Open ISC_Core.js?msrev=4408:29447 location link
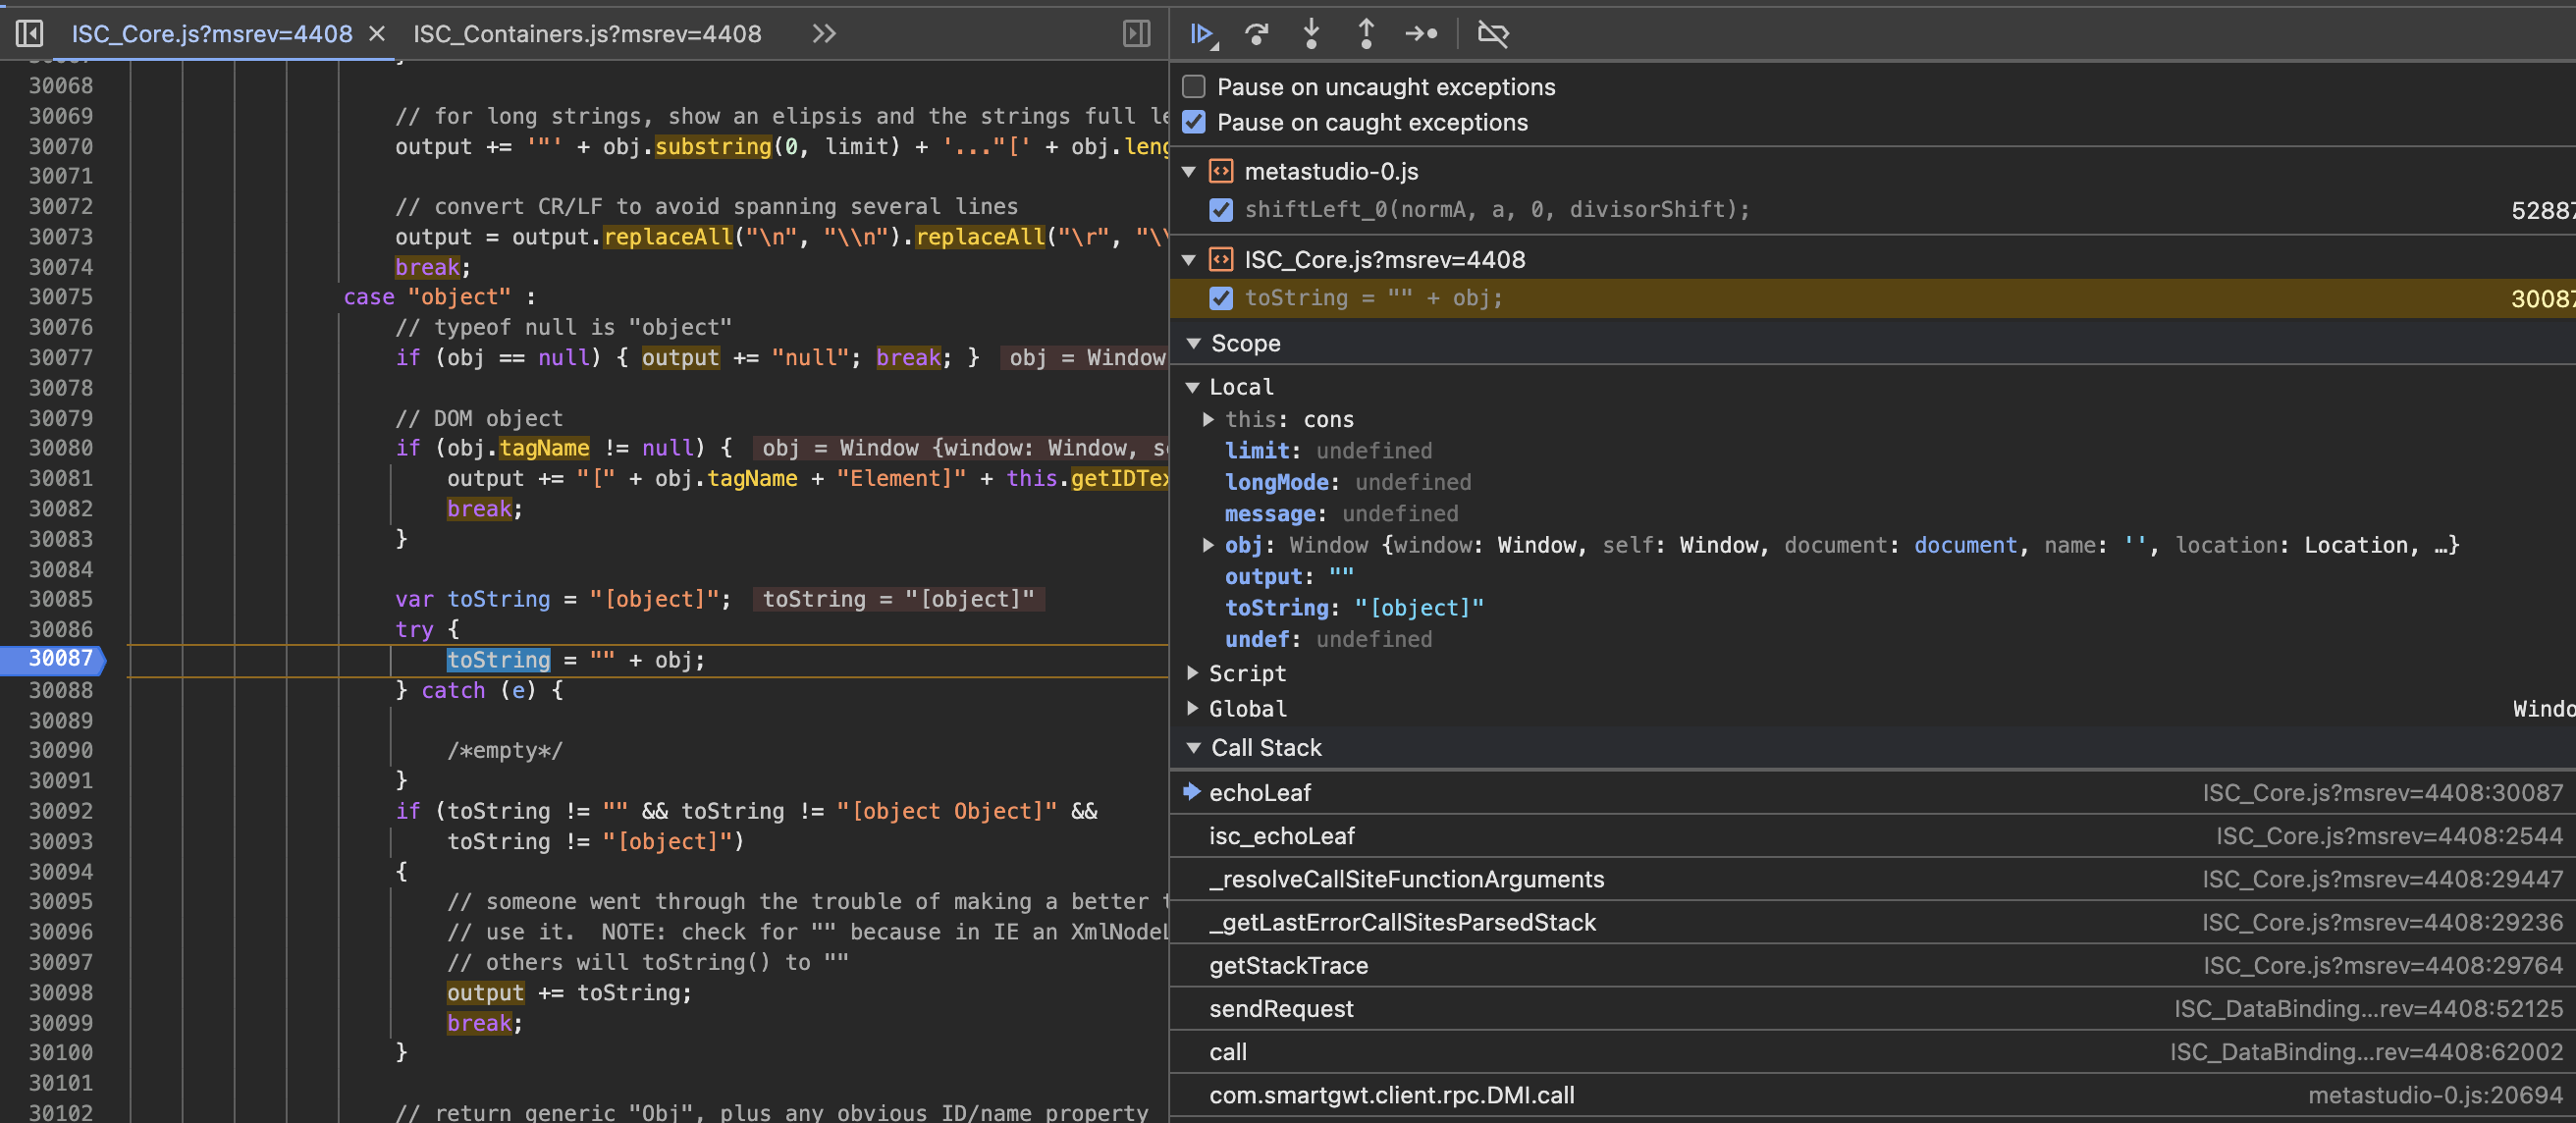The height and width of the screenshot is (1123, 2576). (2382, 879)
